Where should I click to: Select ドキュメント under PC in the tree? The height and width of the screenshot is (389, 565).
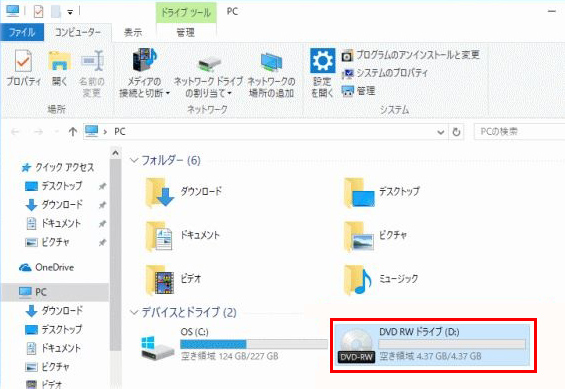tap(53, 348)
